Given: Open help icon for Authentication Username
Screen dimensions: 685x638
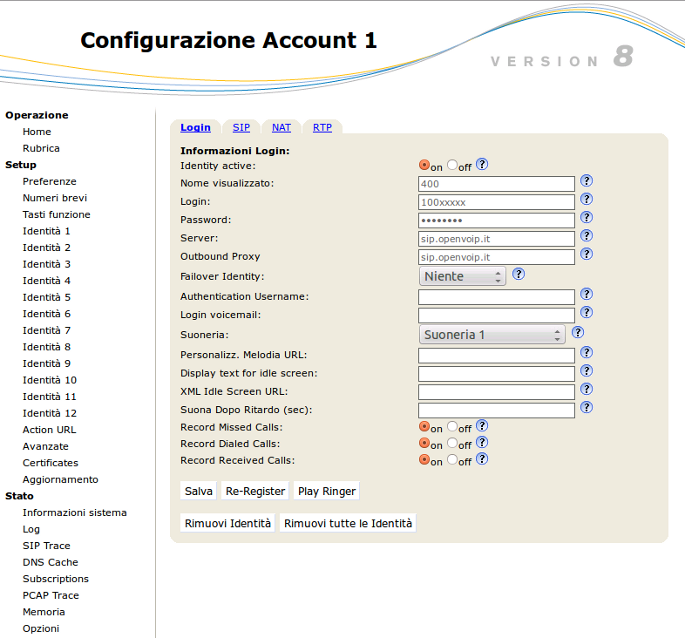Looking at the screenshot, I should click(x=586, y=294).
